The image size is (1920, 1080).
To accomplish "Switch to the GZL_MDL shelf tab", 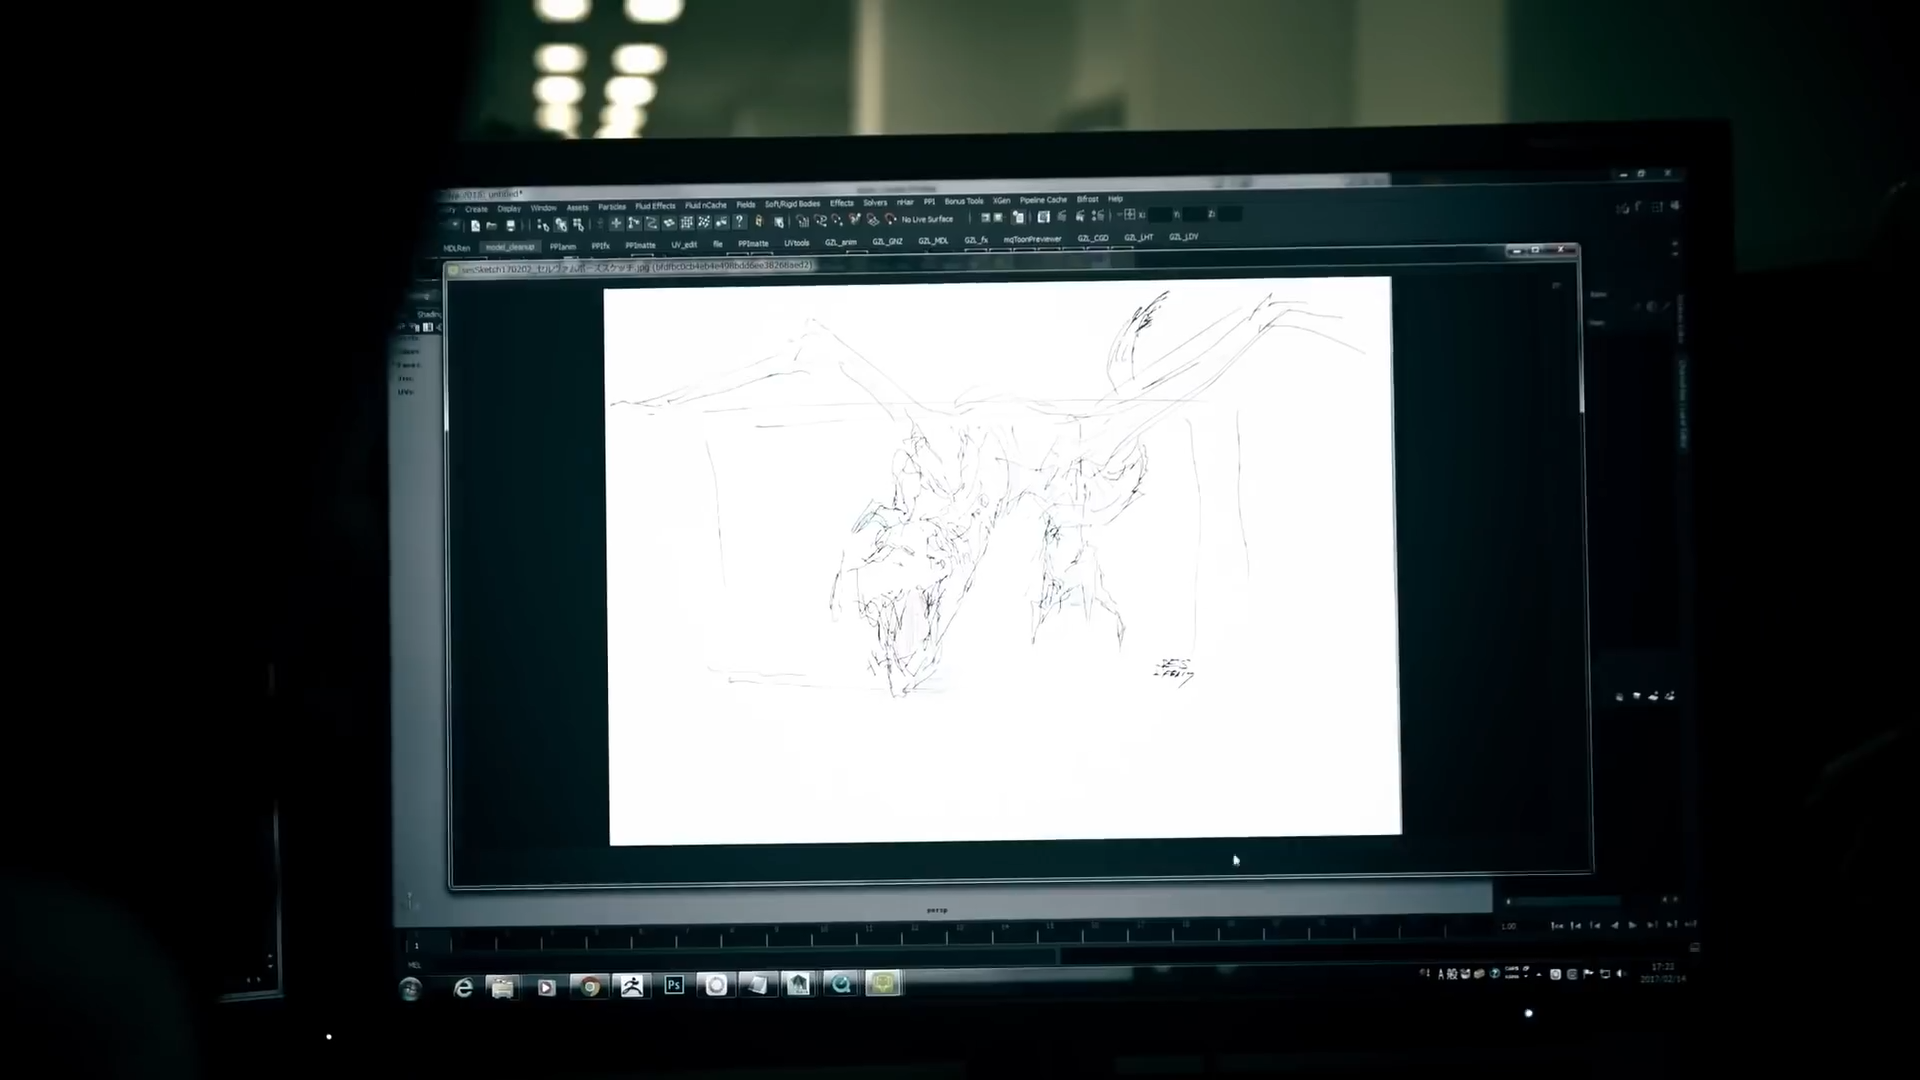I will tap(933, 241).
